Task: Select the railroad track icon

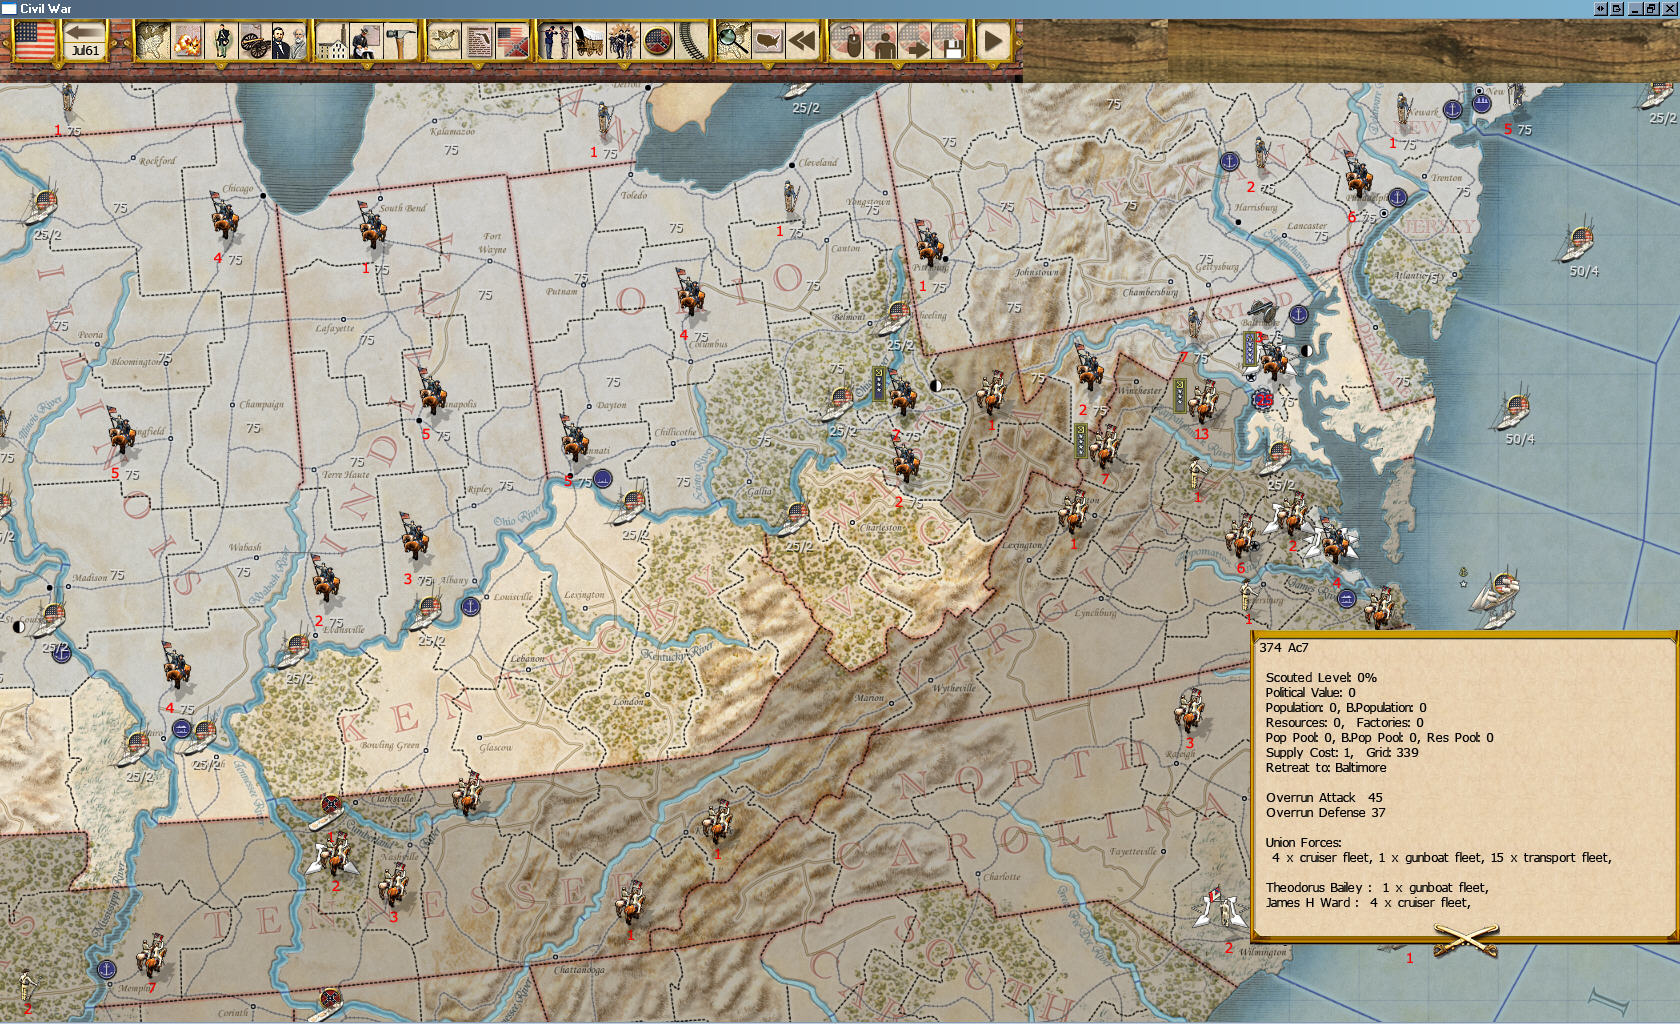Action: [691, 42]
